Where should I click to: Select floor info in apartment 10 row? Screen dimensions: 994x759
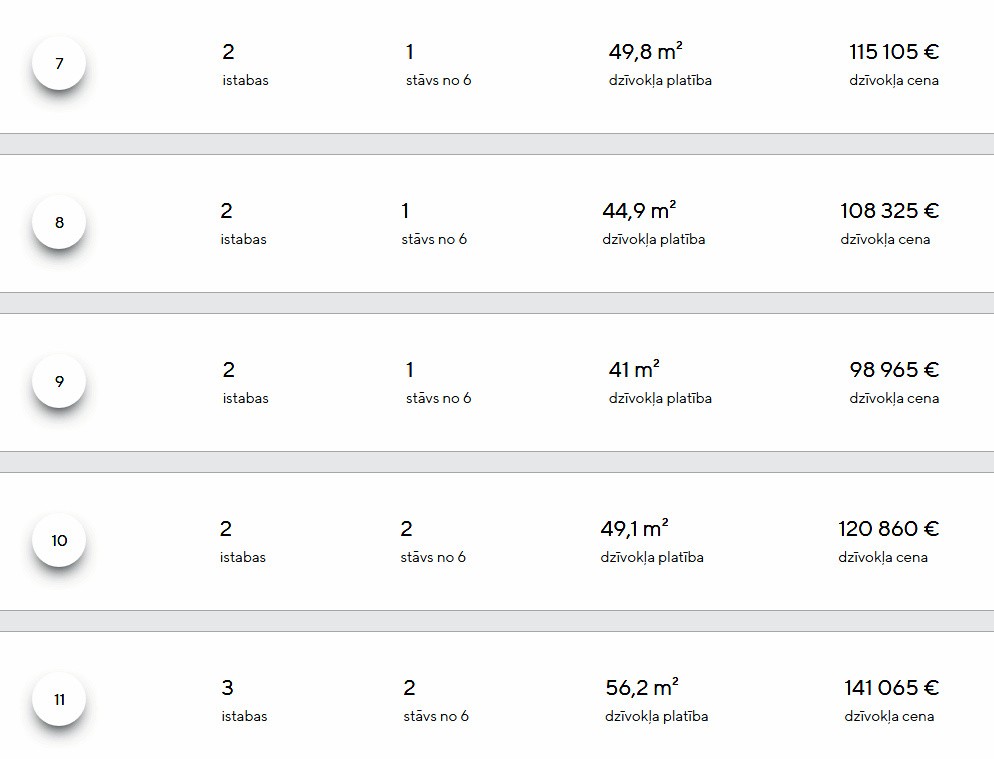pyautogui.click(x=406, y=529)
